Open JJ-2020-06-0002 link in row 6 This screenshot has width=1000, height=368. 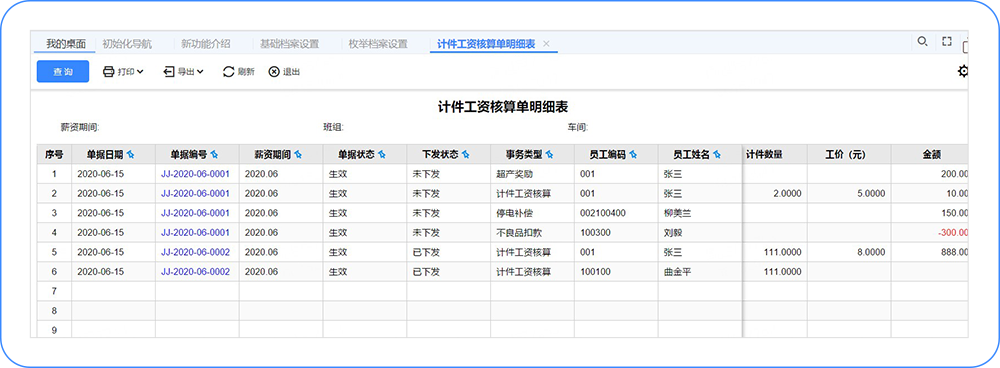(x=195, y=272)
